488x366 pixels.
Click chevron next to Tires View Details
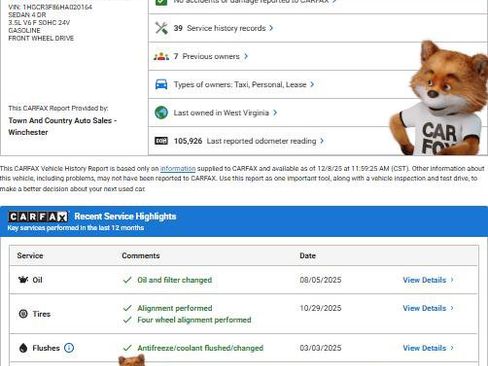(452, 308)
